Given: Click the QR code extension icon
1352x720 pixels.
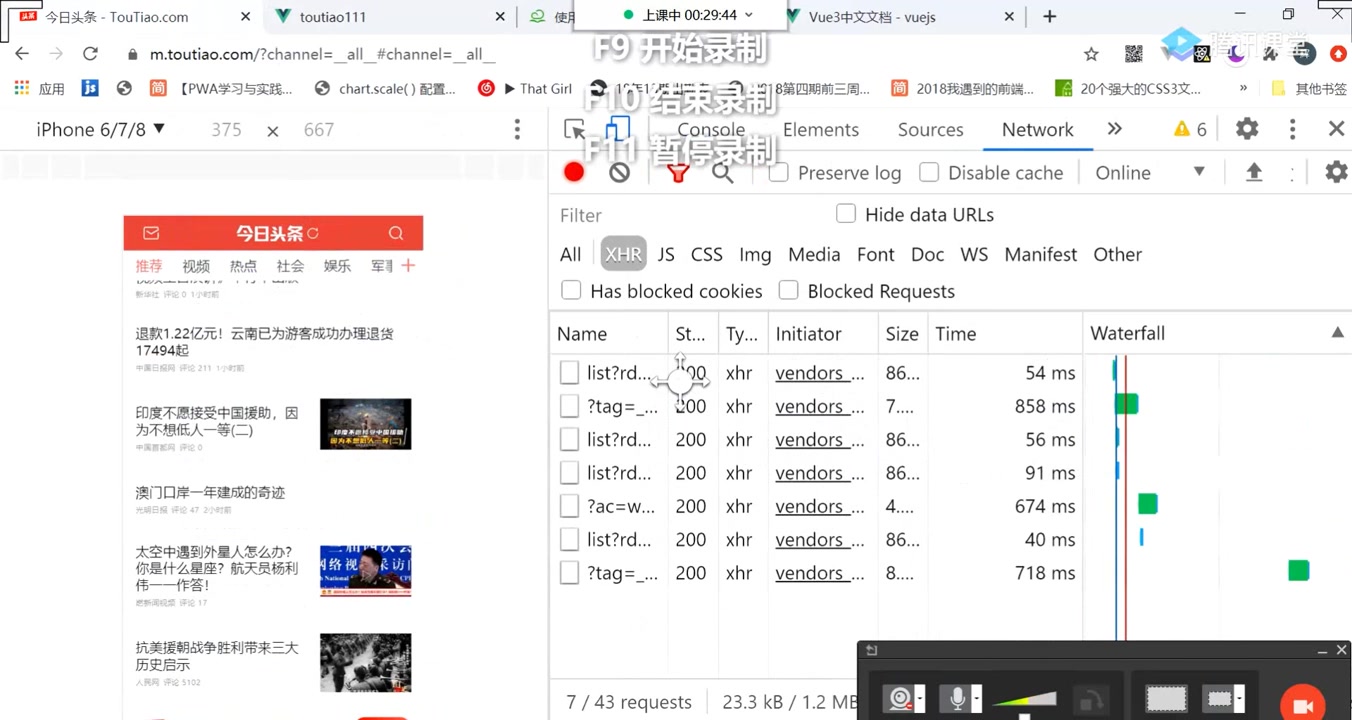Looking at the screenshot, I should point(1133,54).
